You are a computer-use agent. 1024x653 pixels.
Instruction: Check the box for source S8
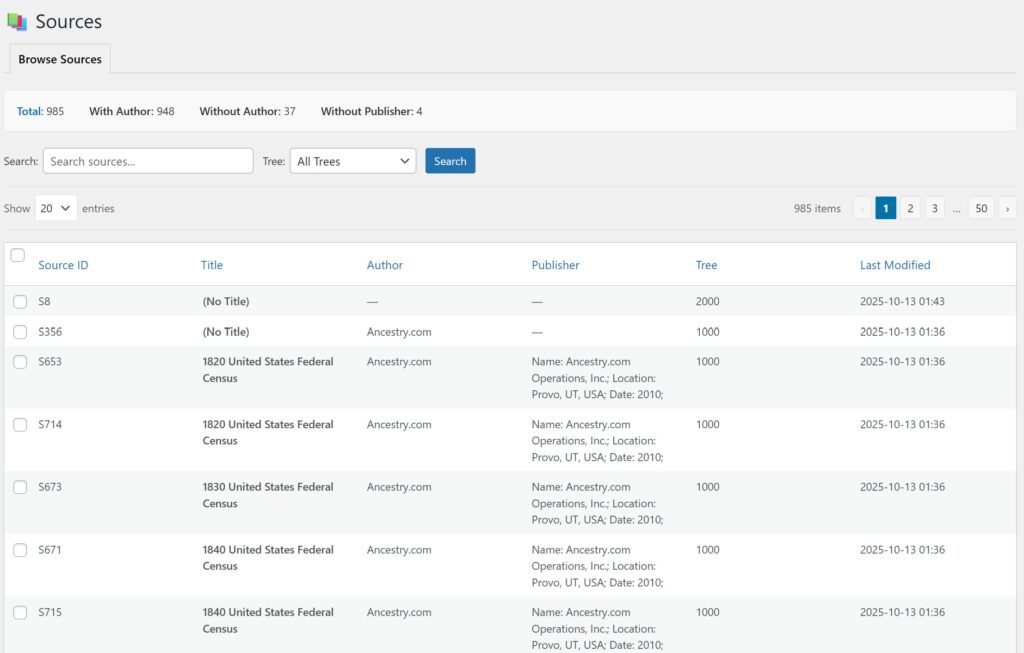[x=20, y=302]
